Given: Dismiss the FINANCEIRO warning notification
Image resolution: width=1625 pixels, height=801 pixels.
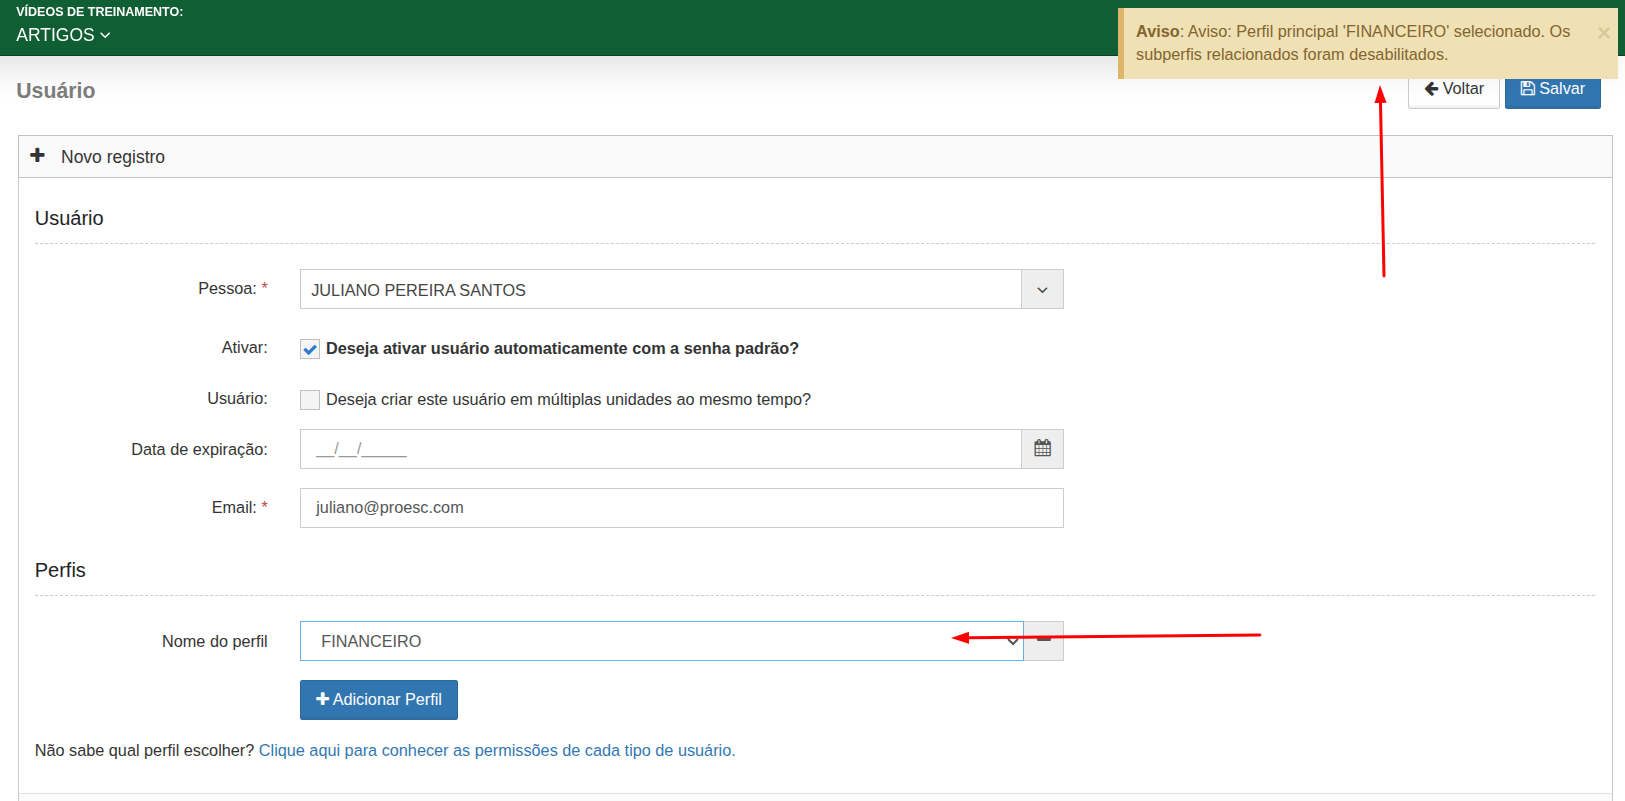Looking at the screenshot, I should tap(1603, 33).
